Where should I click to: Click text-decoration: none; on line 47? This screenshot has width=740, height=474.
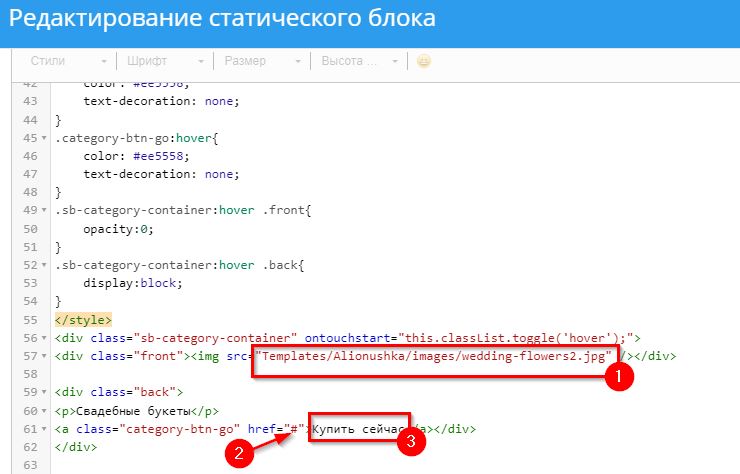[161, 174]
